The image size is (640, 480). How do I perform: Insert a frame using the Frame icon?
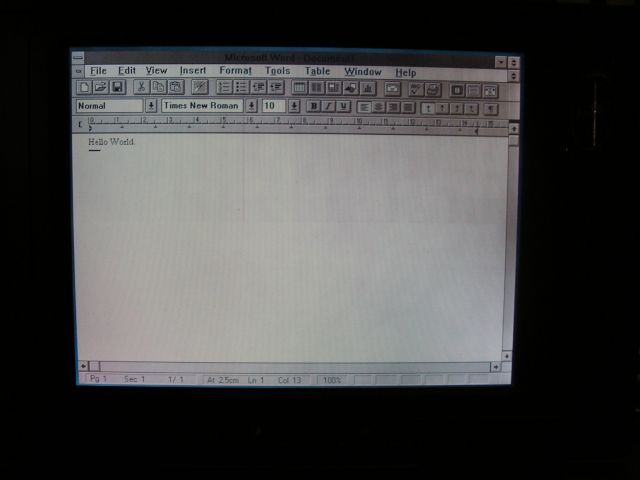(333, 88)
